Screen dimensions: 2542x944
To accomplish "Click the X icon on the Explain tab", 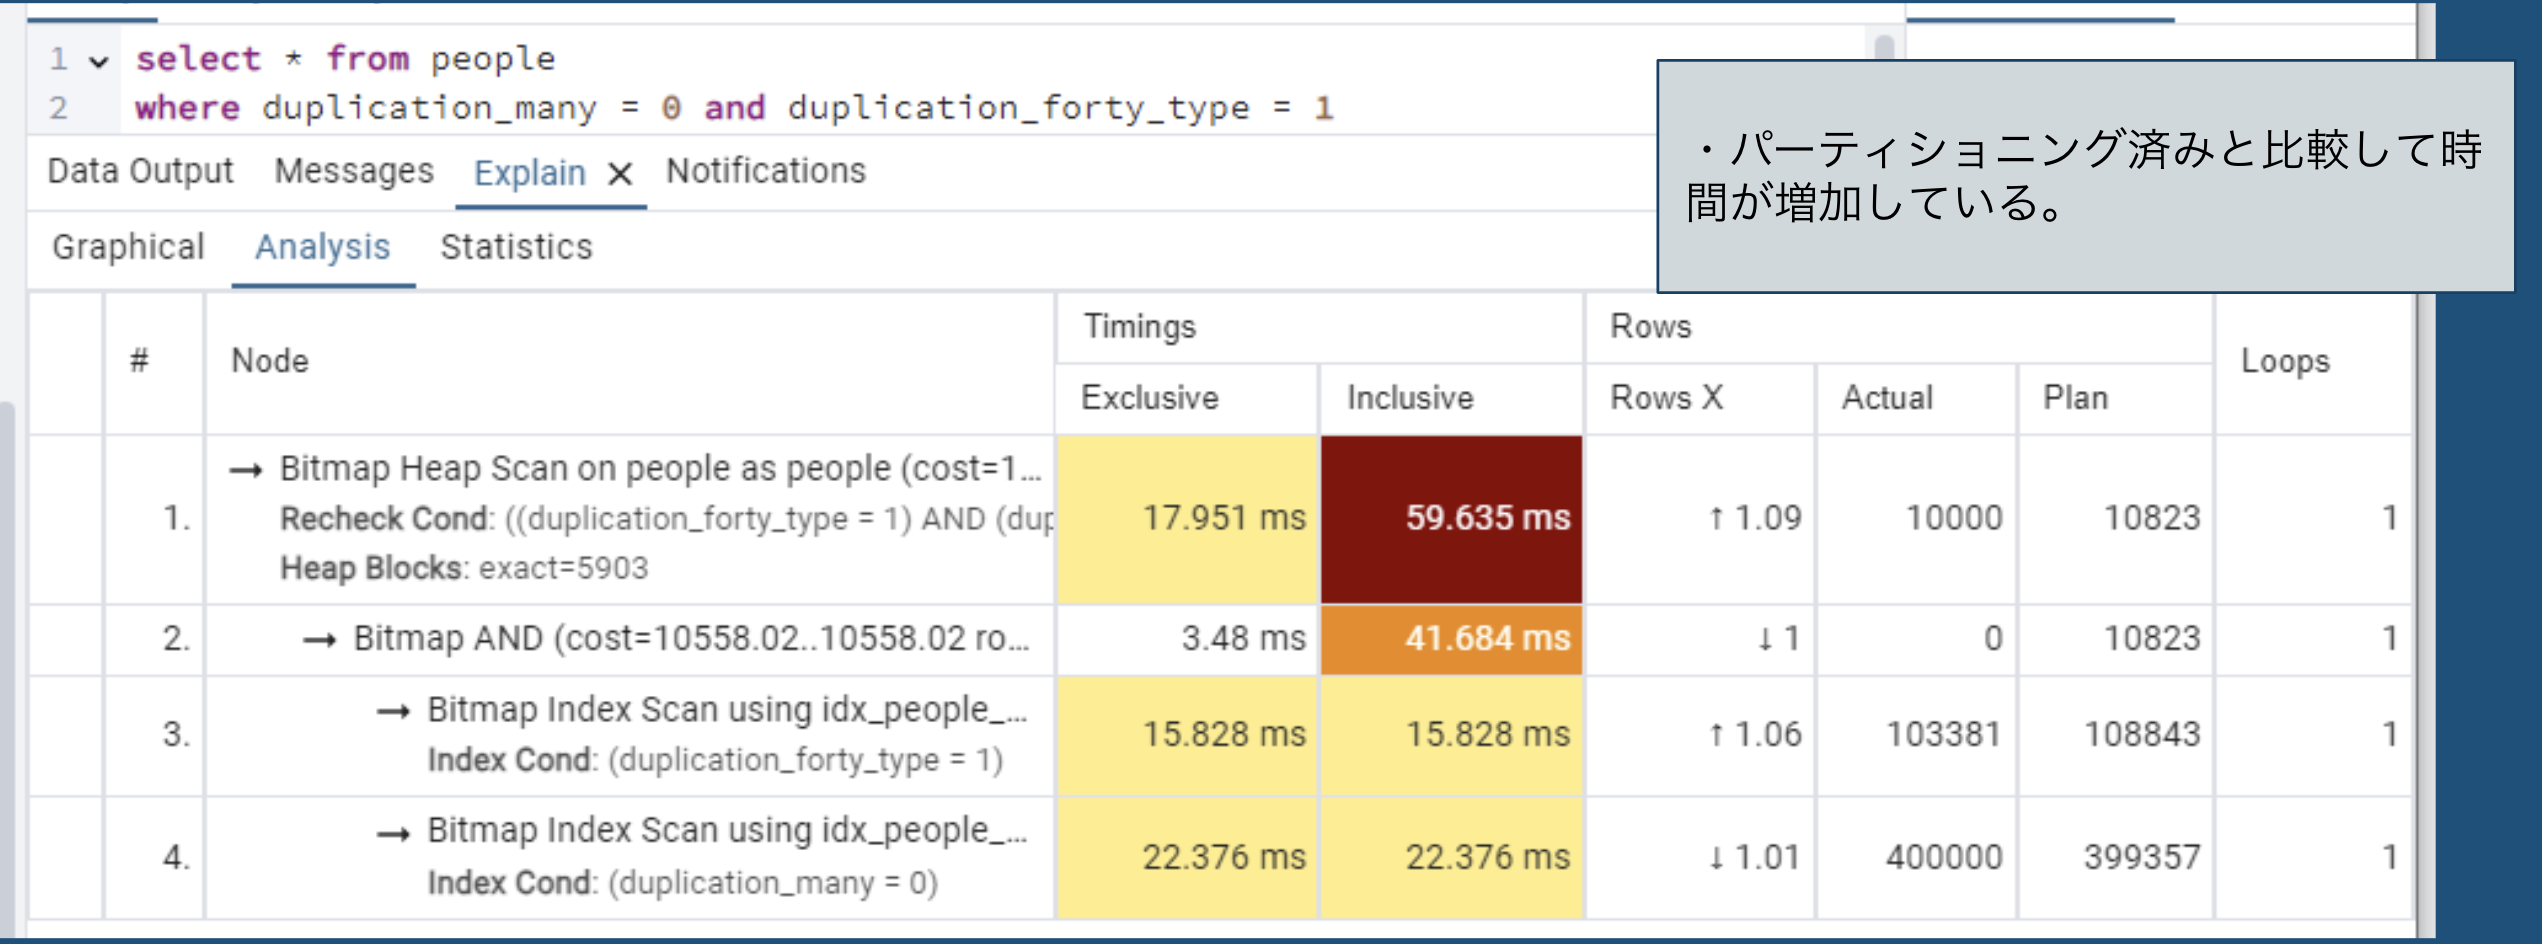I will [620, 172].
